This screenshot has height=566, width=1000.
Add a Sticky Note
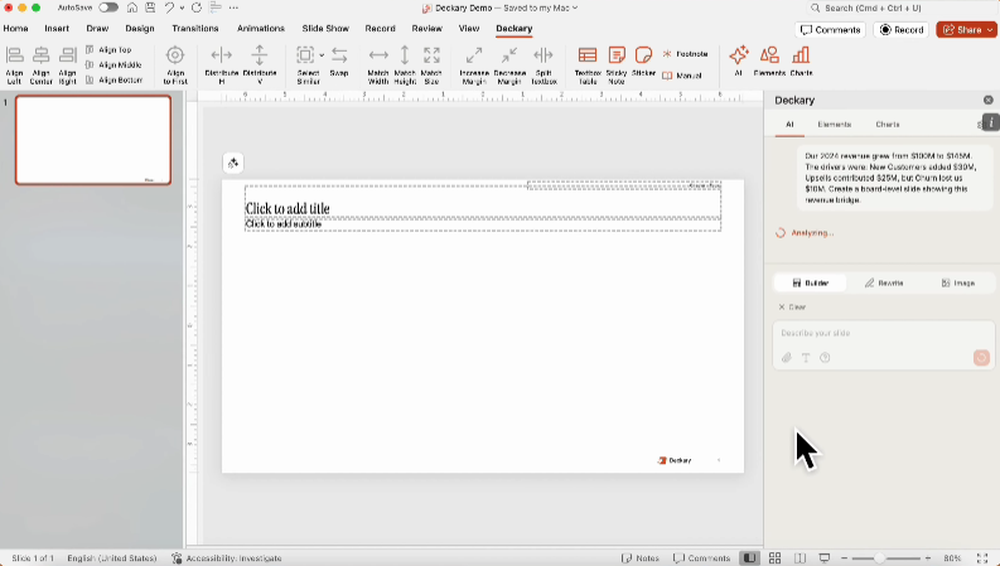(x=617, y=64)
